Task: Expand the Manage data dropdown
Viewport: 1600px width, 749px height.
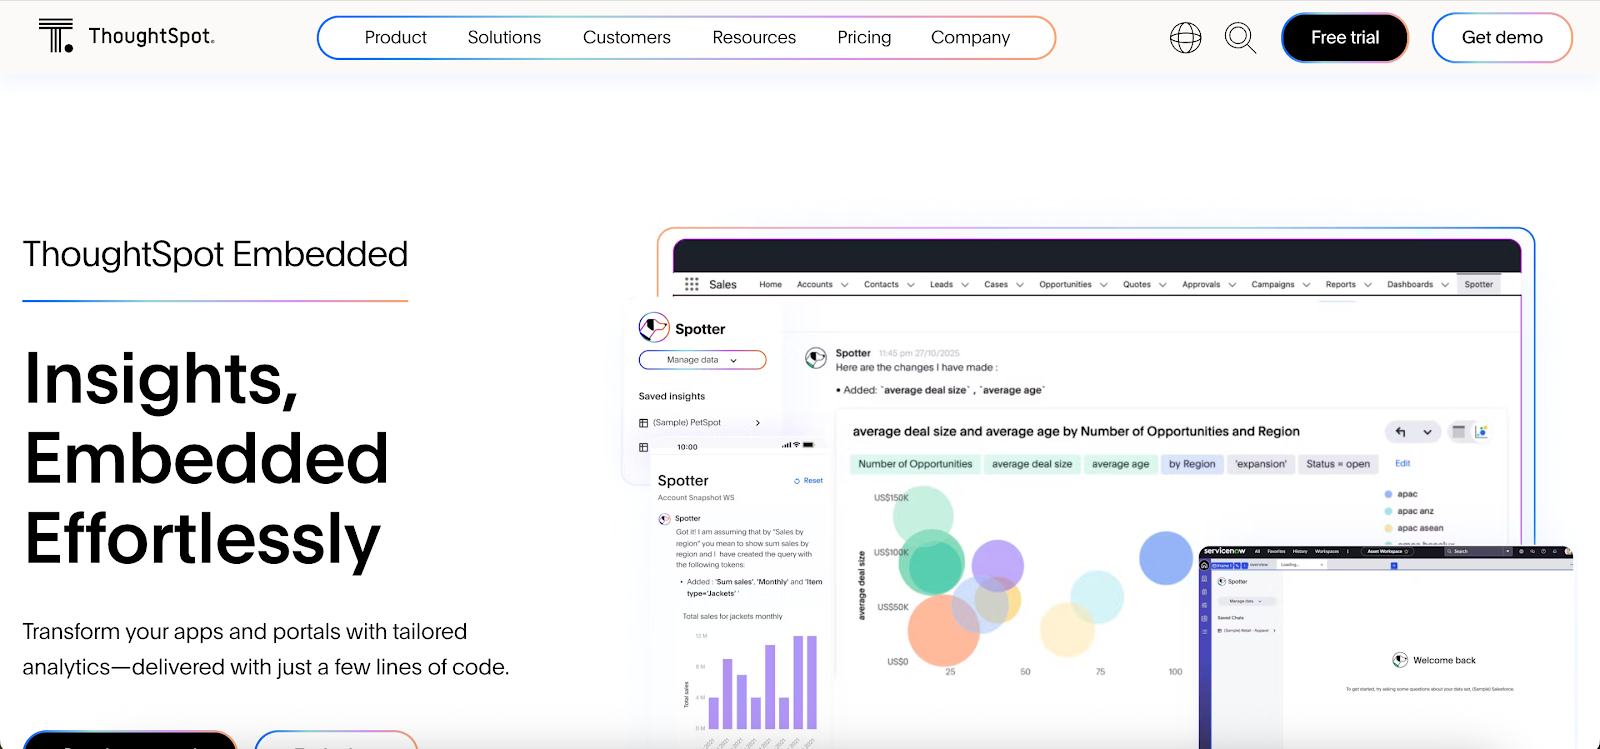Action: point(702,360)
